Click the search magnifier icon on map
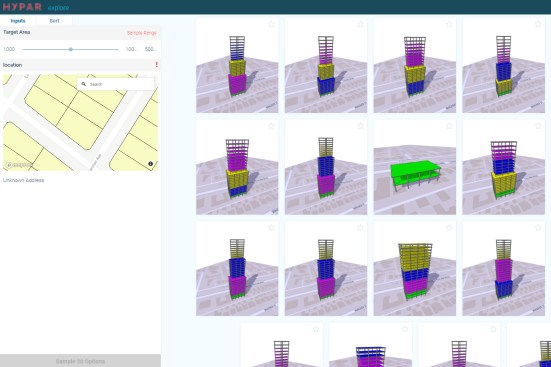This screenshot has height=367, width=551. click(x=84, y=84)
